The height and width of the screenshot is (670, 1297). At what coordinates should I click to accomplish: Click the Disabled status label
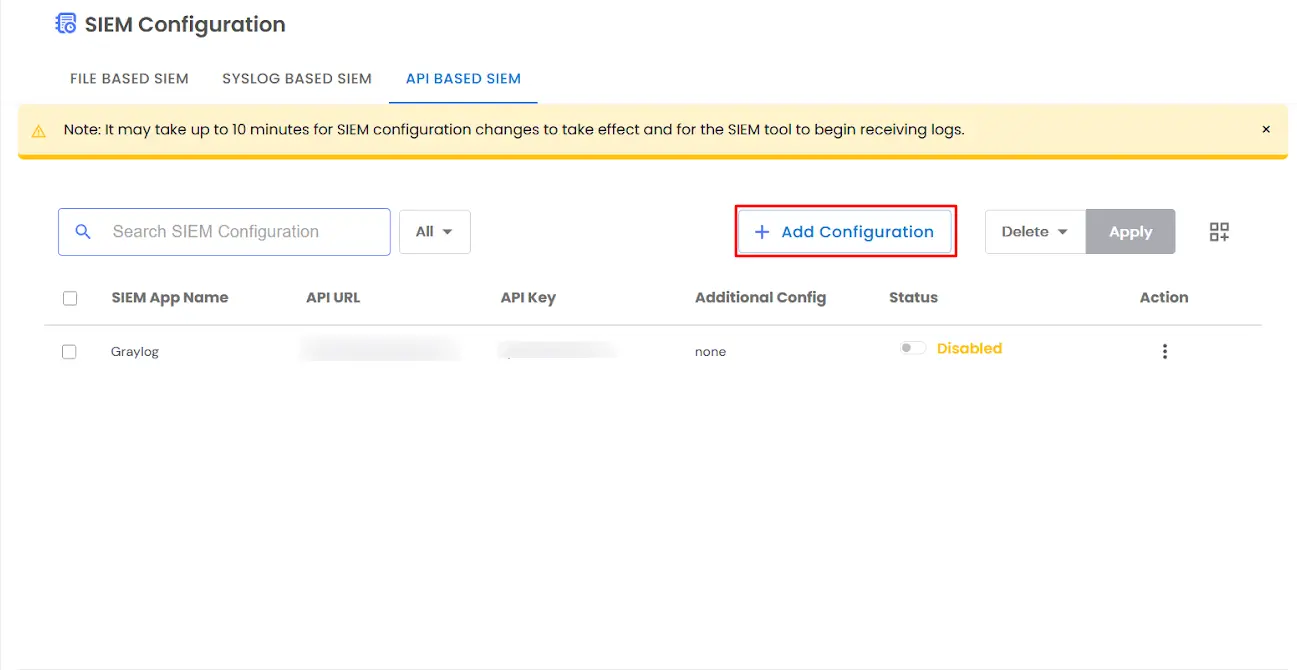(968, 348)
